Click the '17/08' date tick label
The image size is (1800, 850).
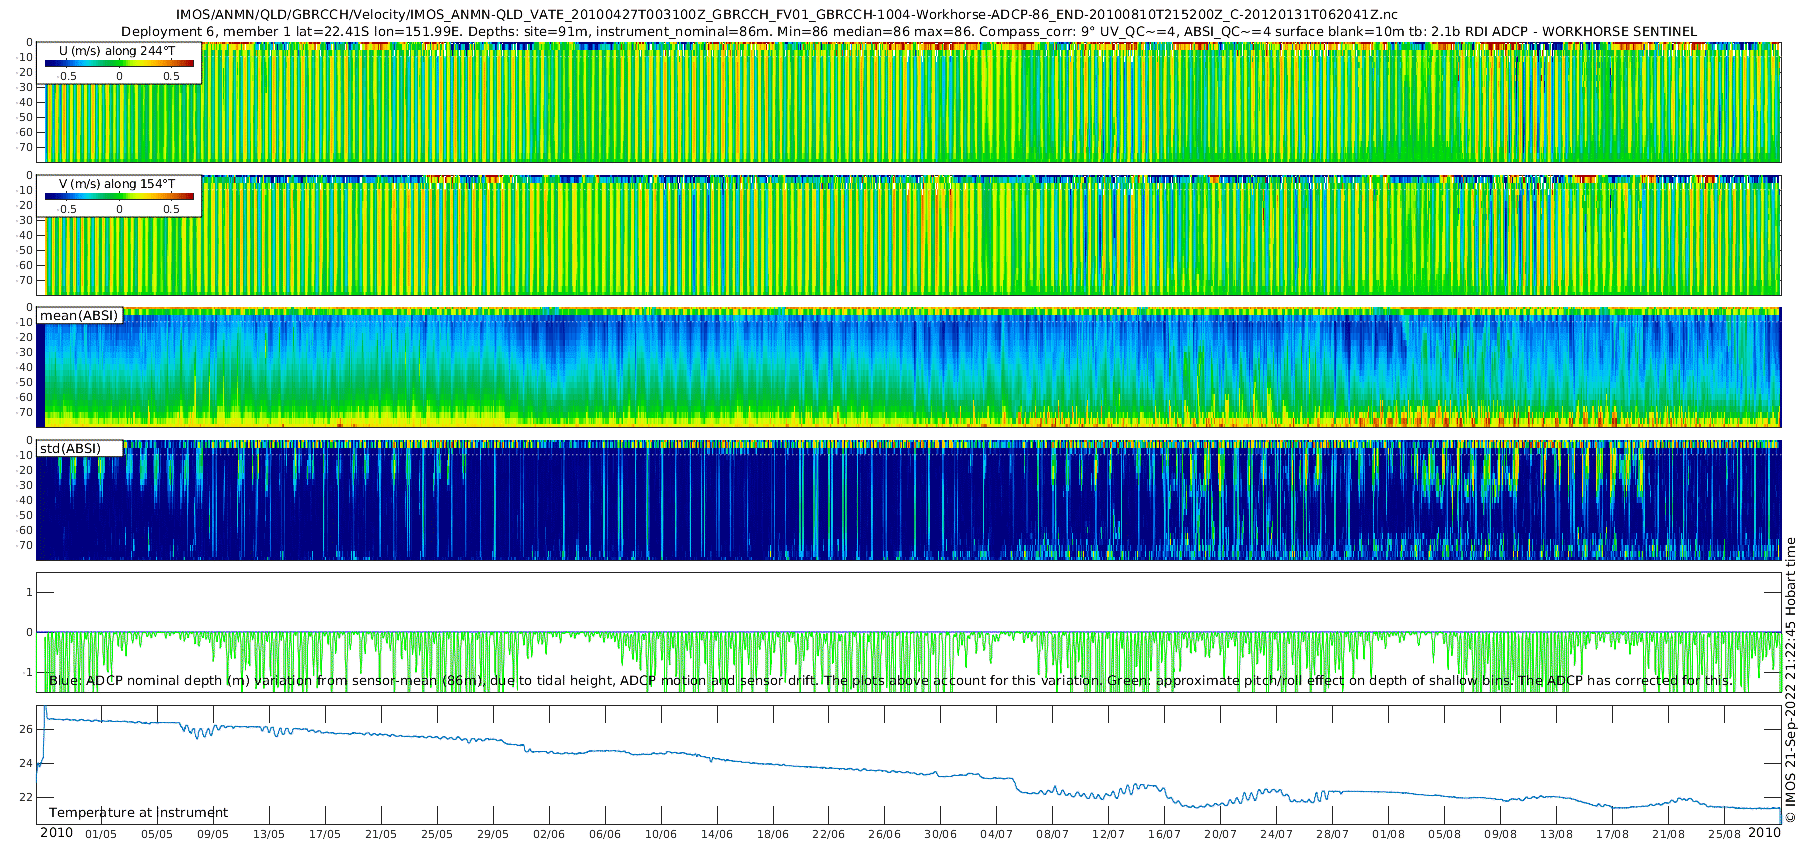(x=1613, y=834)
